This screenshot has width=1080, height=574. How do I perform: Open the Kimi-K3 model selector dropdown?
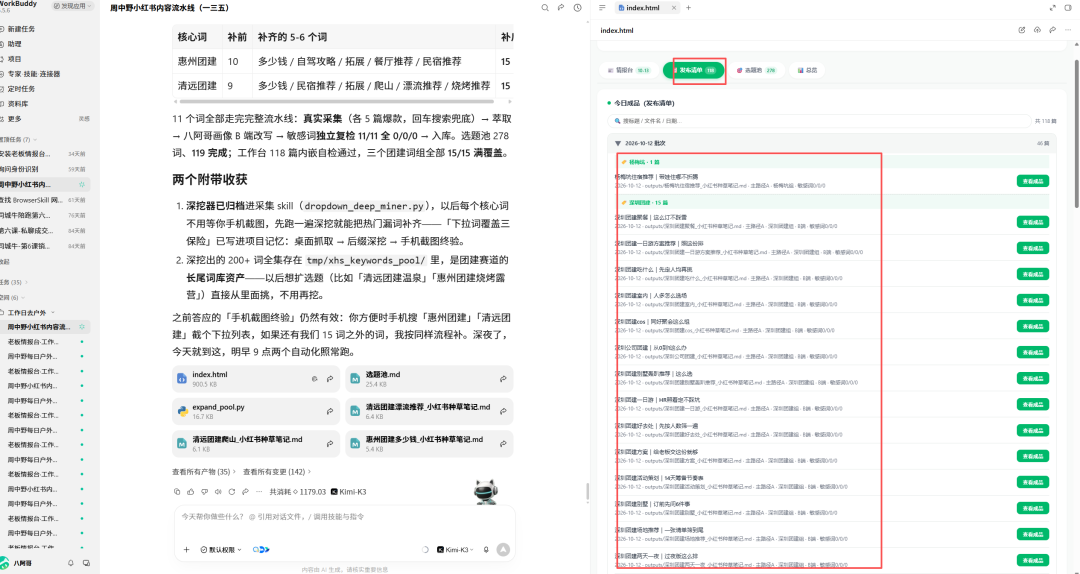pyautogui.click(x=456, y=550)
